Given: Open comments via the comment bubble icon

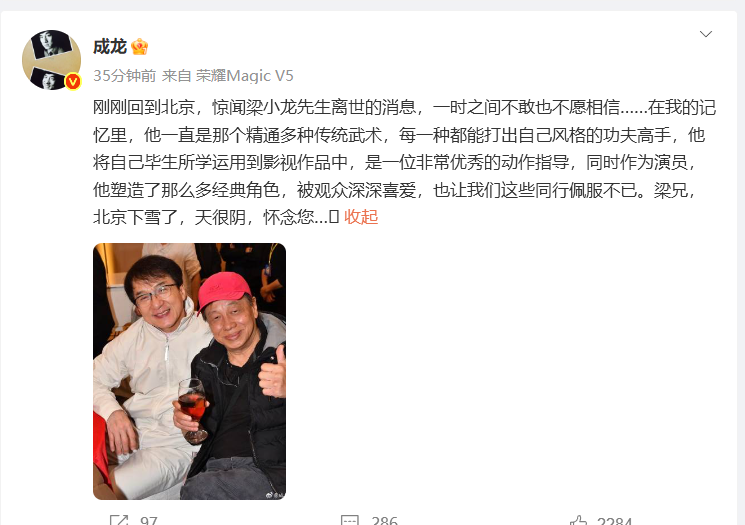Looking at the screenshot, I should coord(350,520).
